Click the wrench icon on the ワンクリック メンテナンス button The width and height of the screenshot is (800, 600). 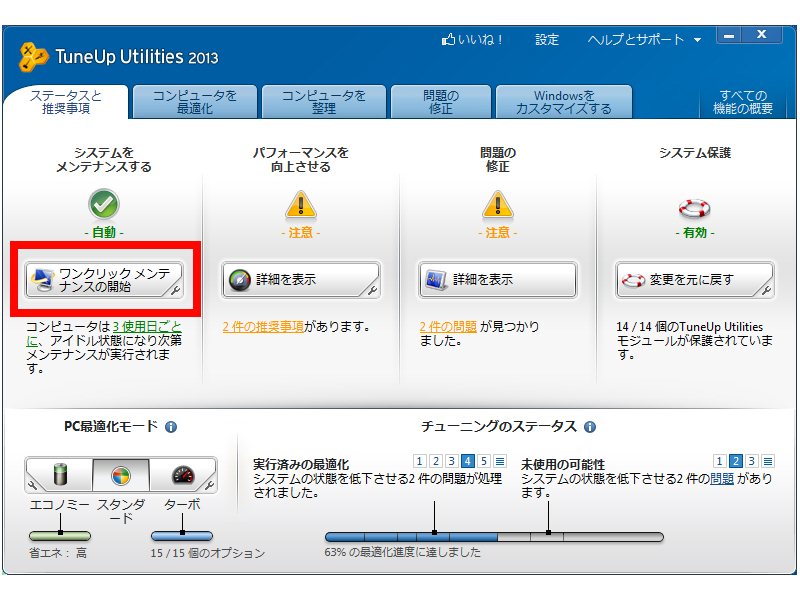[x=175, y=291]
